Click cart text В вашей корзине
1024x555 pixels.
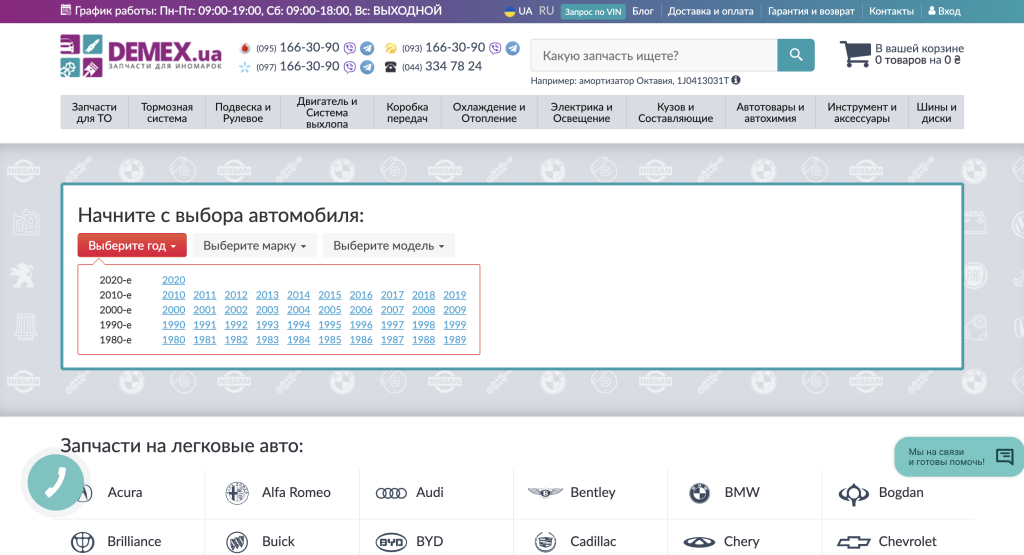(x=920, y=48)
